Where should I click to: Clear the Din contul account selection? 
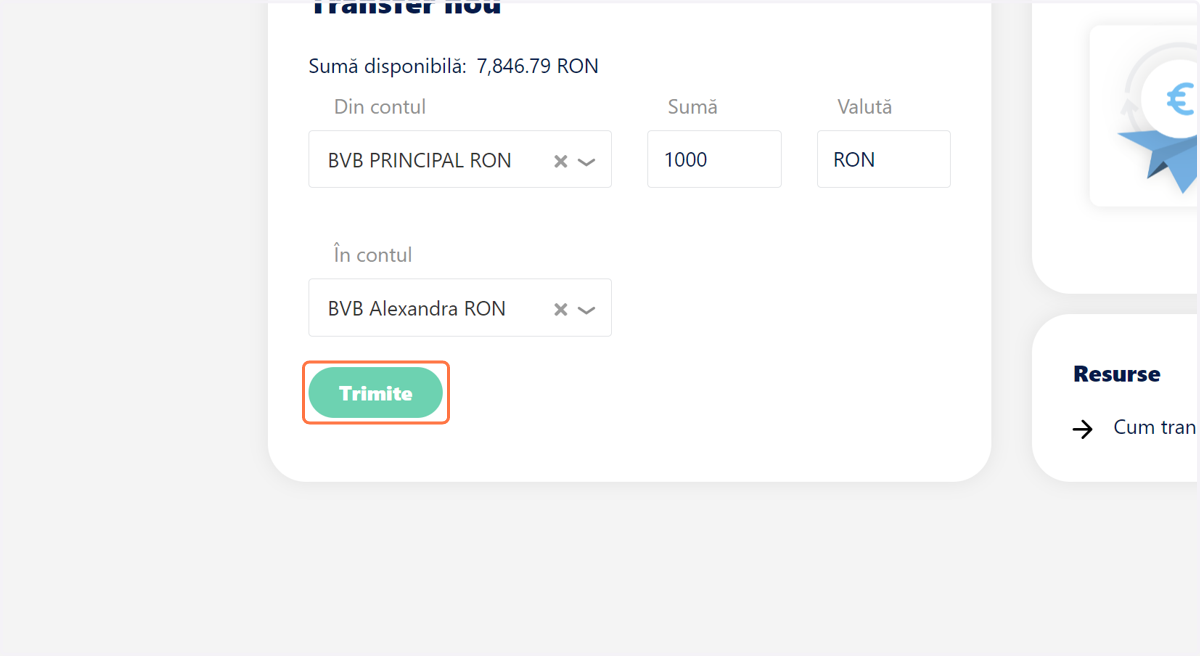click(561, 161)
